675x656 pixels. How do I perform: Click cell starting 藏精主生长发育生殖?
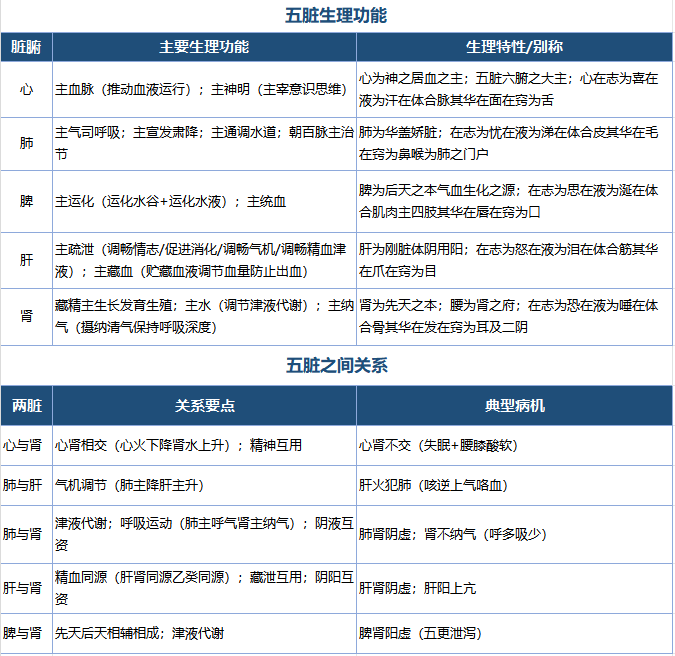tap(204, 317)
